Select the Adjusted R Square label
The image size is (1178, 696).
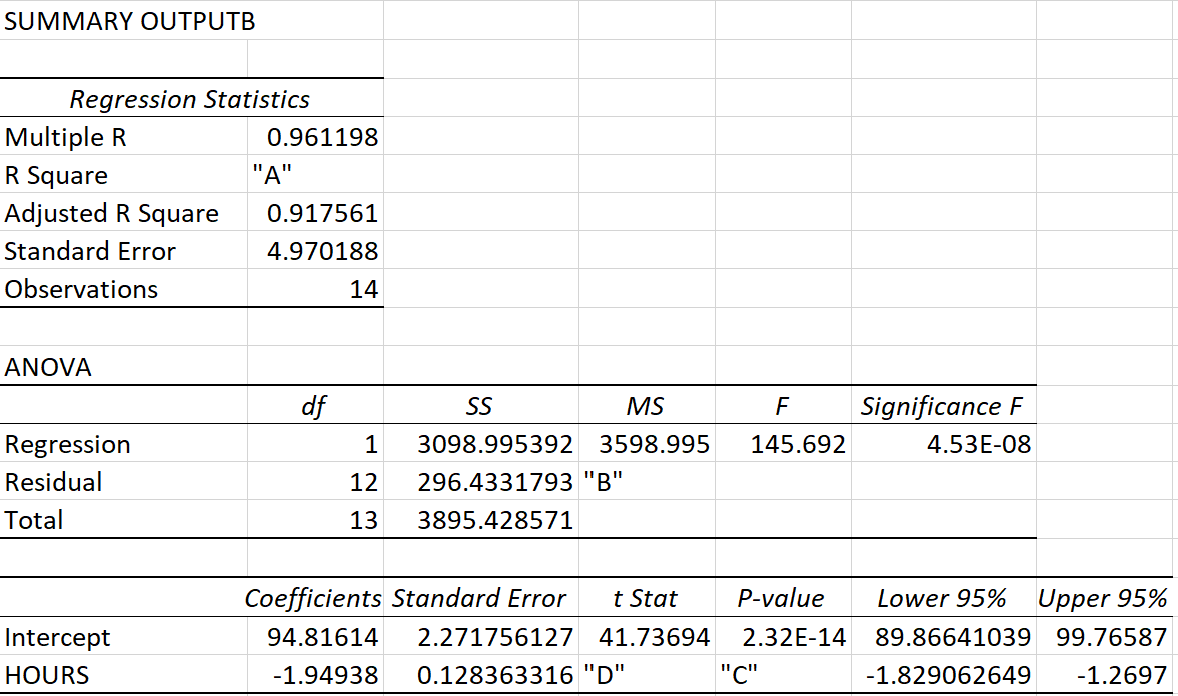(x=111, y=213)
